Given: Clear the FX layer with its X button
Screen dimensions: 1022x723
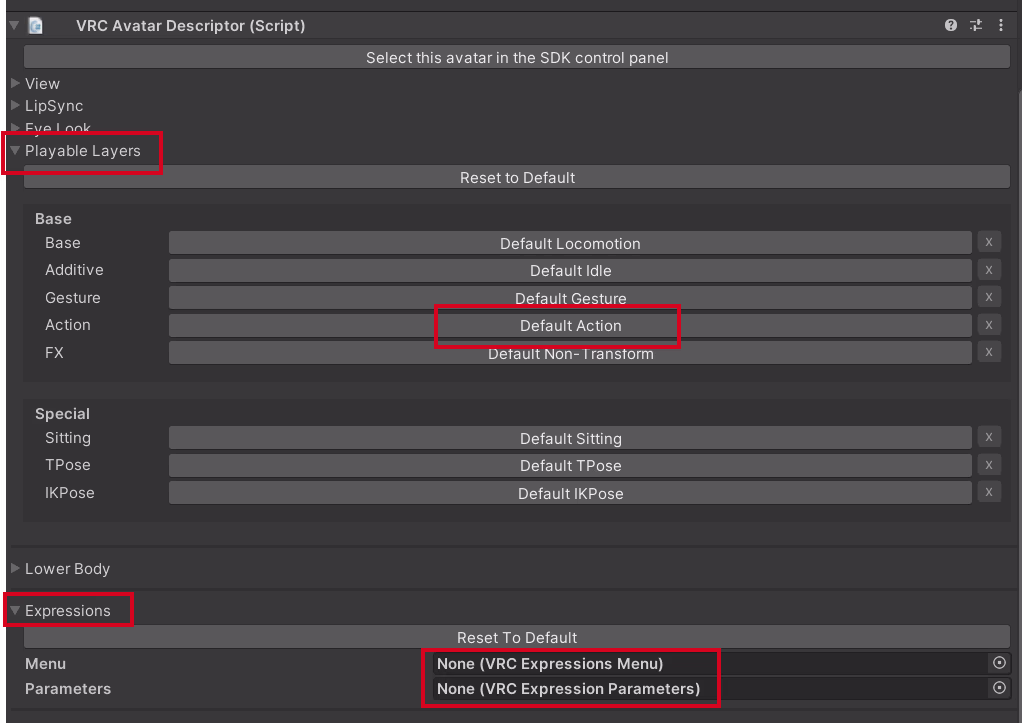Looking at the screenshot, I should pos(989,352).
